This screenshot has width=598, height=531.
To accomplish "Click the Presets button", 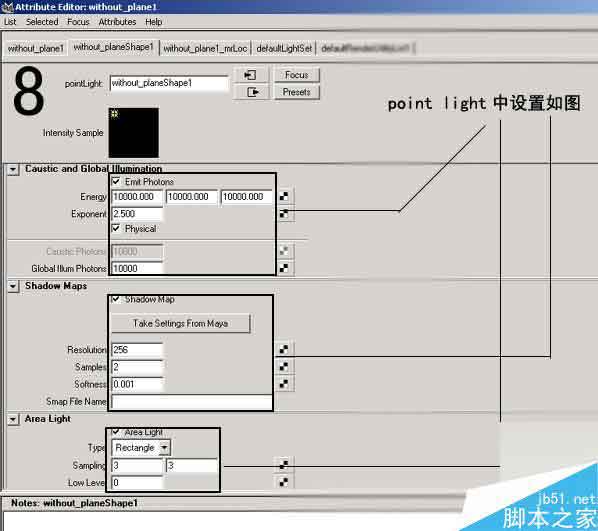I will [x=296, y=92].
